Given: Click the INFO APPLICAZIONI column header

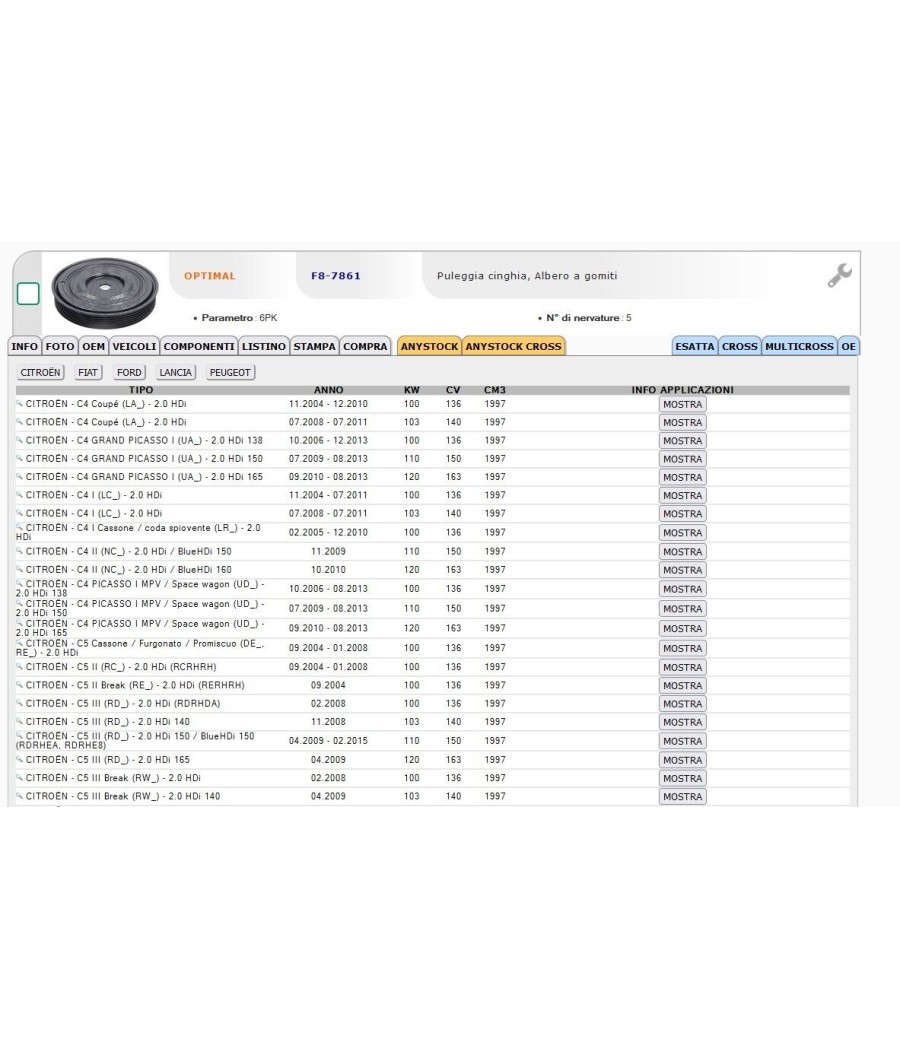Looking at the screenshot, I should tap(682, 390).
